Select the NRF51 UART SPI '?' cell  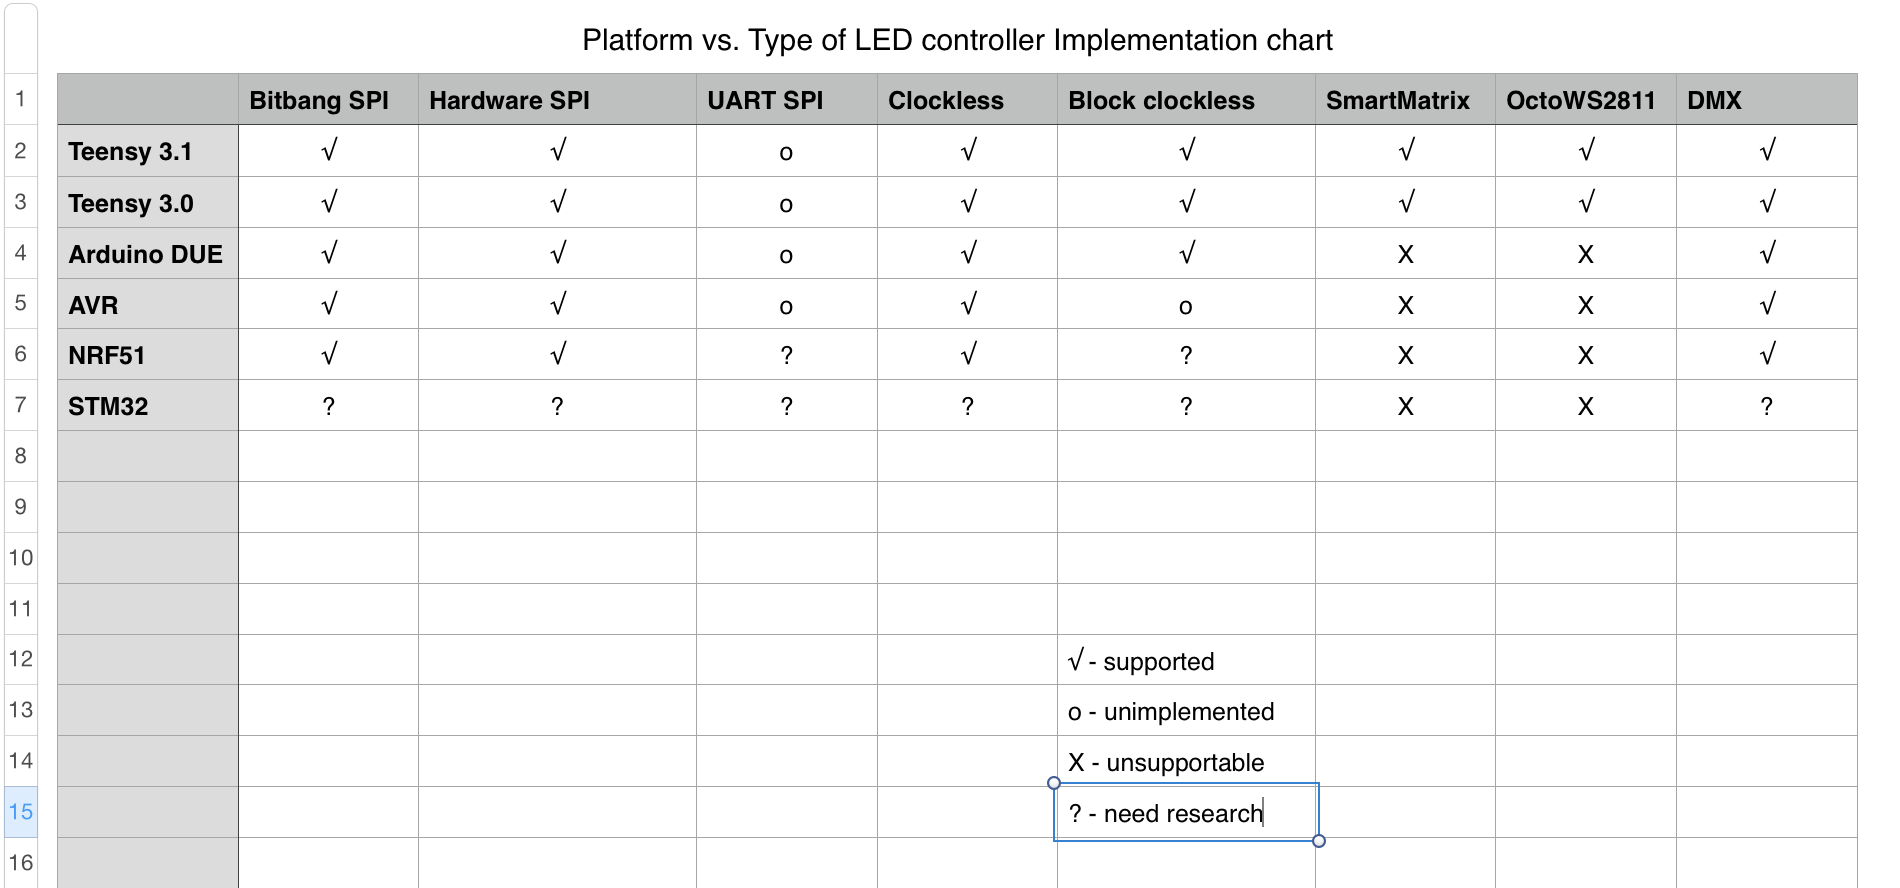coord(786,355)
